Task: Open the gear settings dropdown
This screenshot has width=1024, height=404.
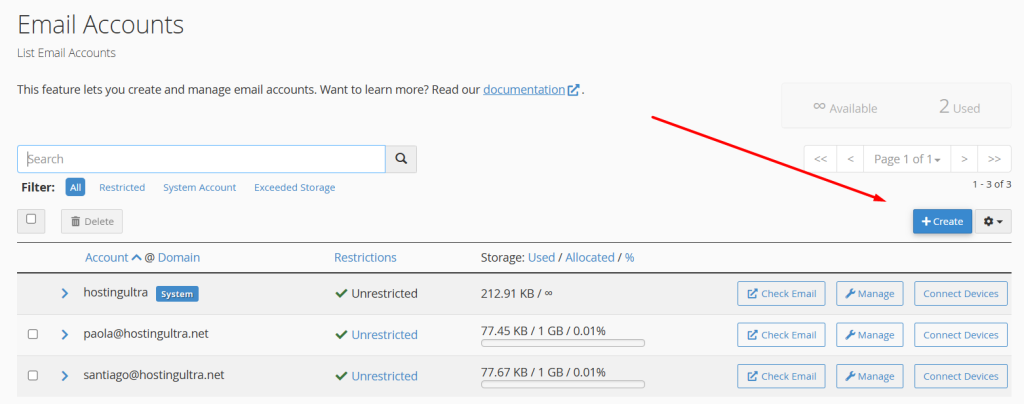Action: click(x=992, y=221)
